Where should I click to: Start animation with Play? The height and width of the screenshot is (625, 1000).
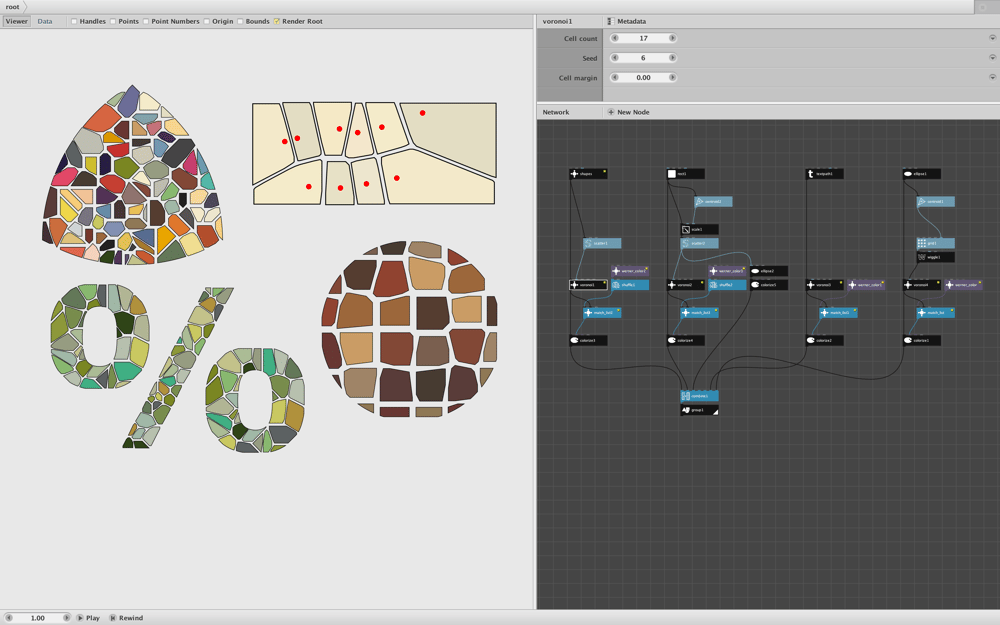[x=89, y=618]
